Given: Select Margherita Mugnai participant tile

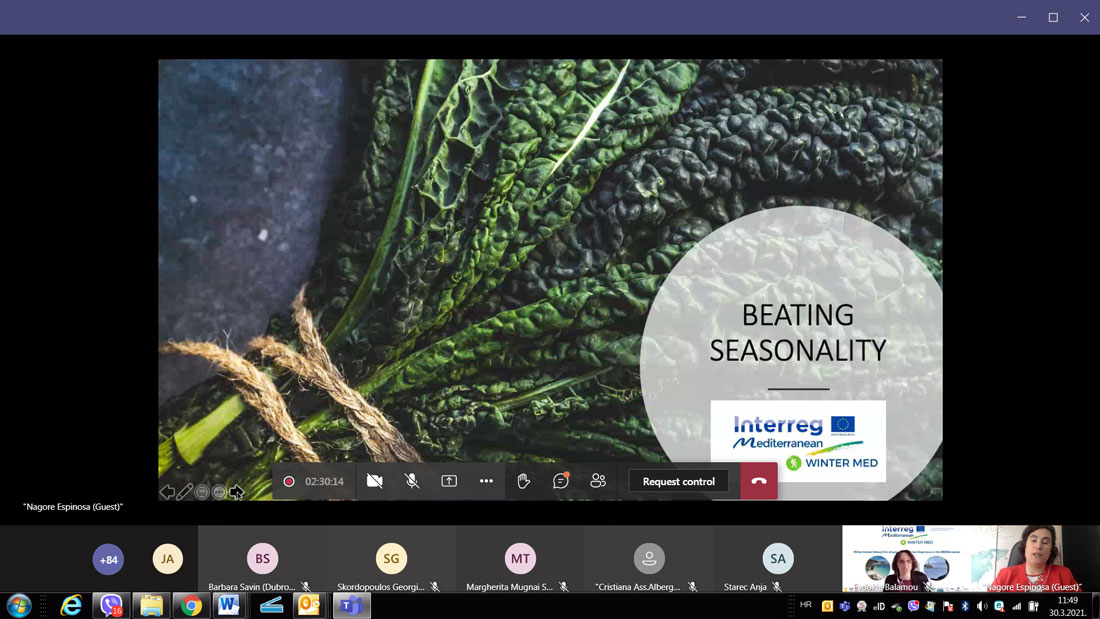Looking at the screenshot, I should 520,559.
